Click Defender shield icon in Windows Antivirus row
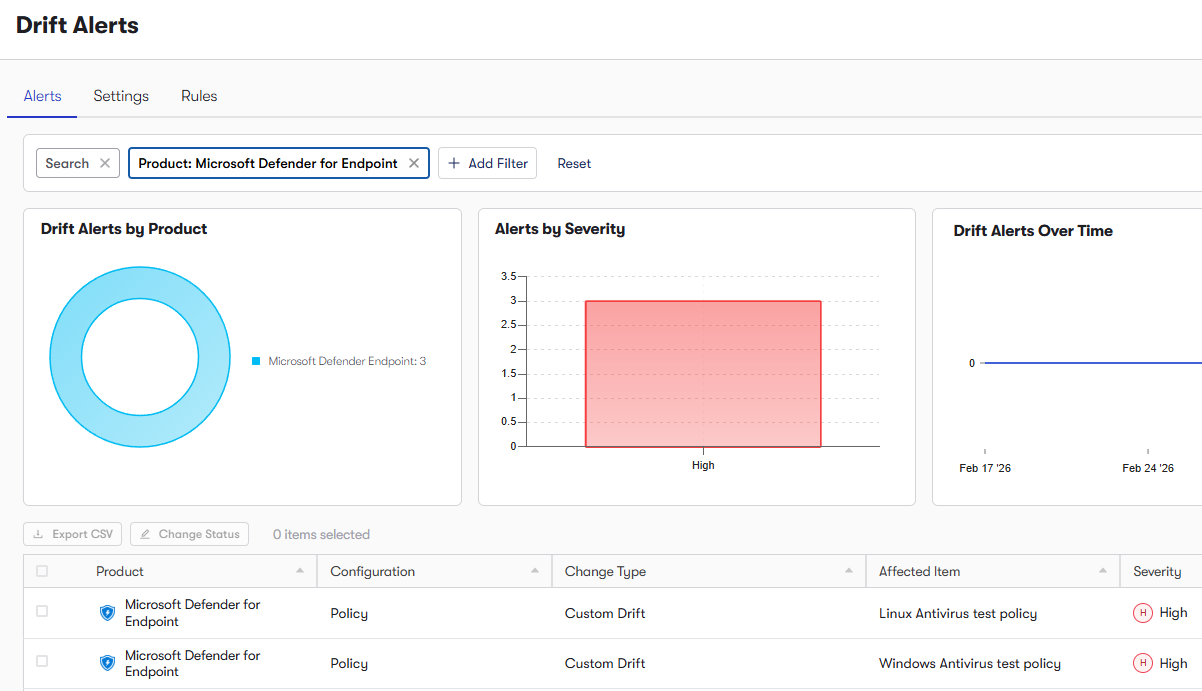The width and height of the screenshot is (1202, 691). pos(108,663)
